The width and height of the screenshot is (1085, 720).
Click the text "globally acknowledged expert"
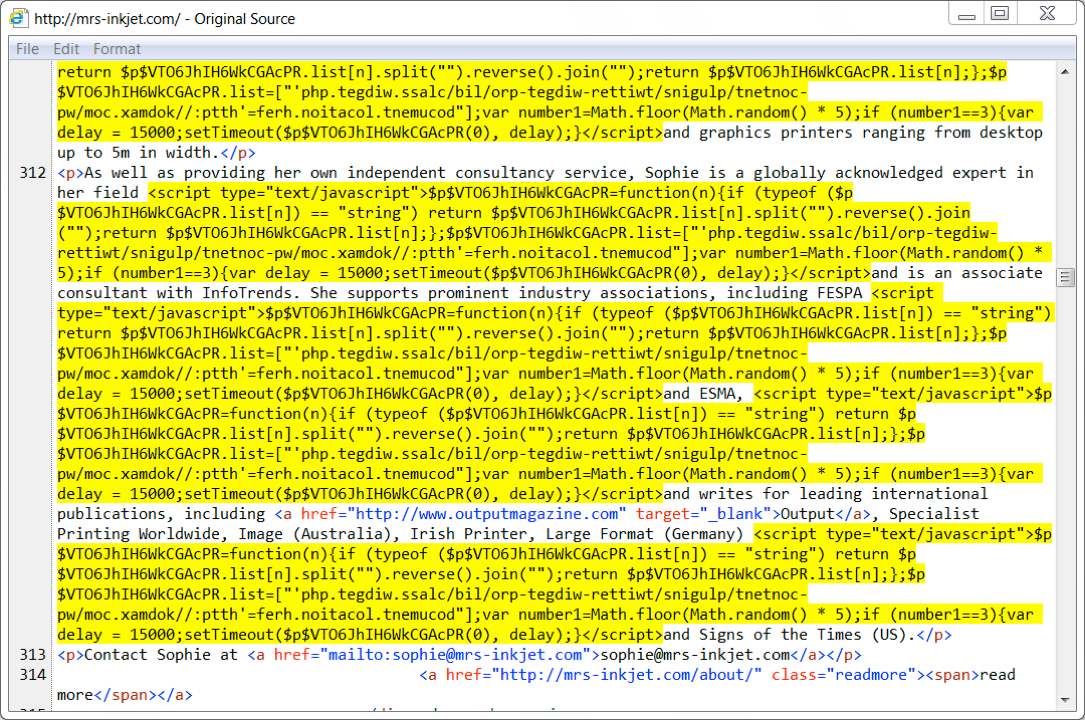click(879, 173)
